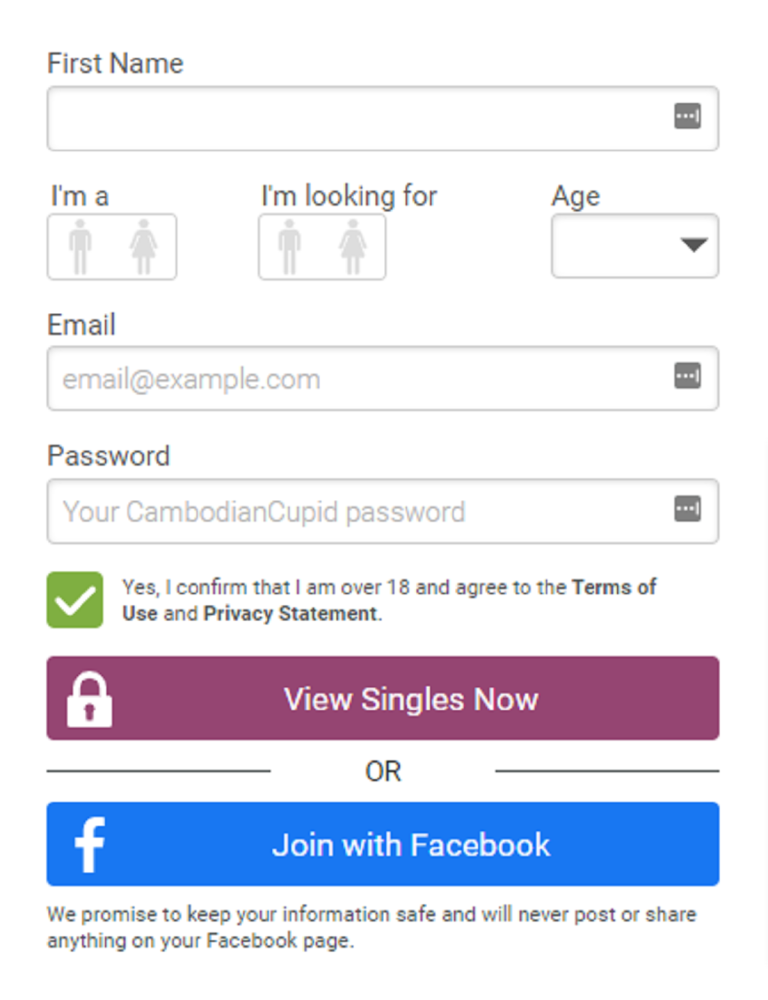The height and width of the screenshot is (1000, 768).
Task: Click the keyboard icon in Password field
Action: point(687,508)
